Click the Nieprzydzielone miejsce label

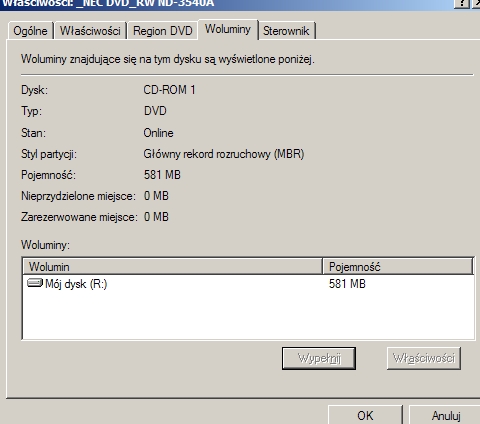pyautogui.click(x=78, y=196)
